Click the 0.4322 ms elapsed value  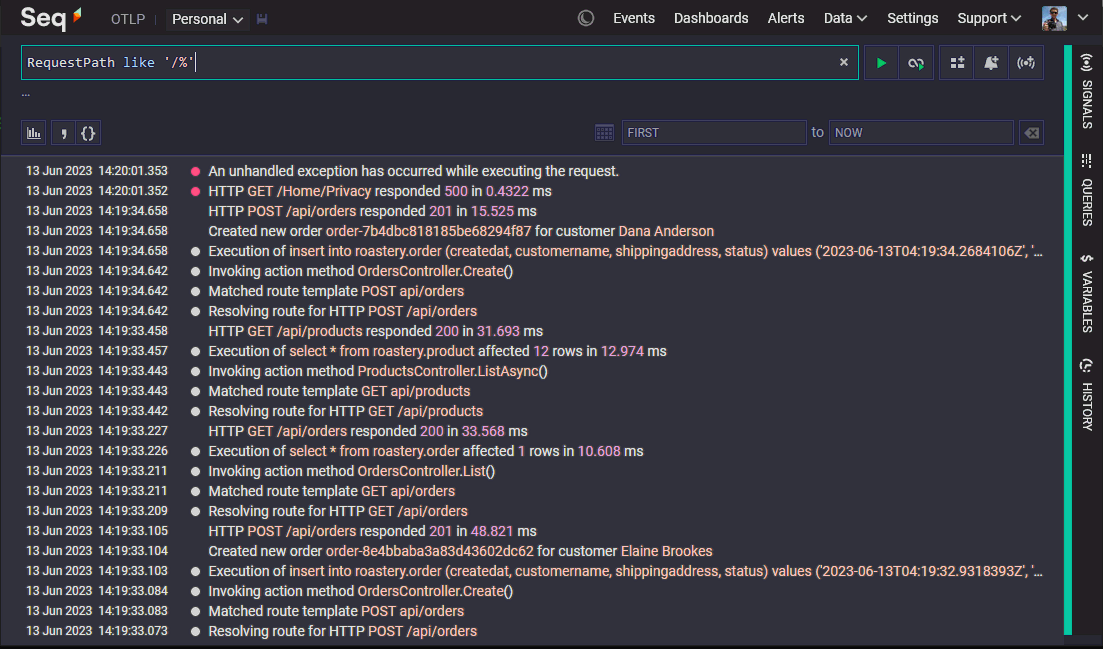tap(507, 191)
